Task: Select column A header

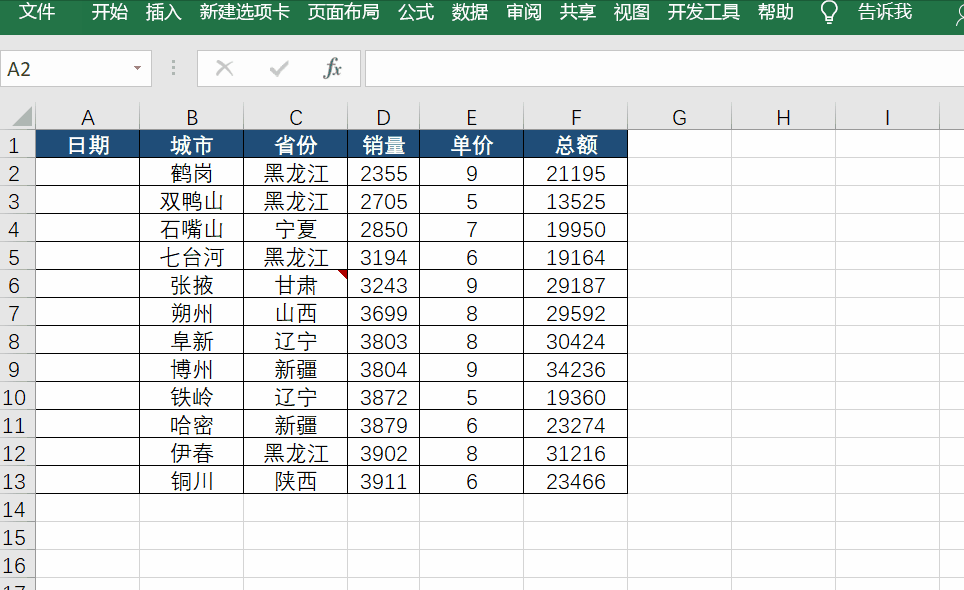Action: pyautogui.click(x=87, y=117)
